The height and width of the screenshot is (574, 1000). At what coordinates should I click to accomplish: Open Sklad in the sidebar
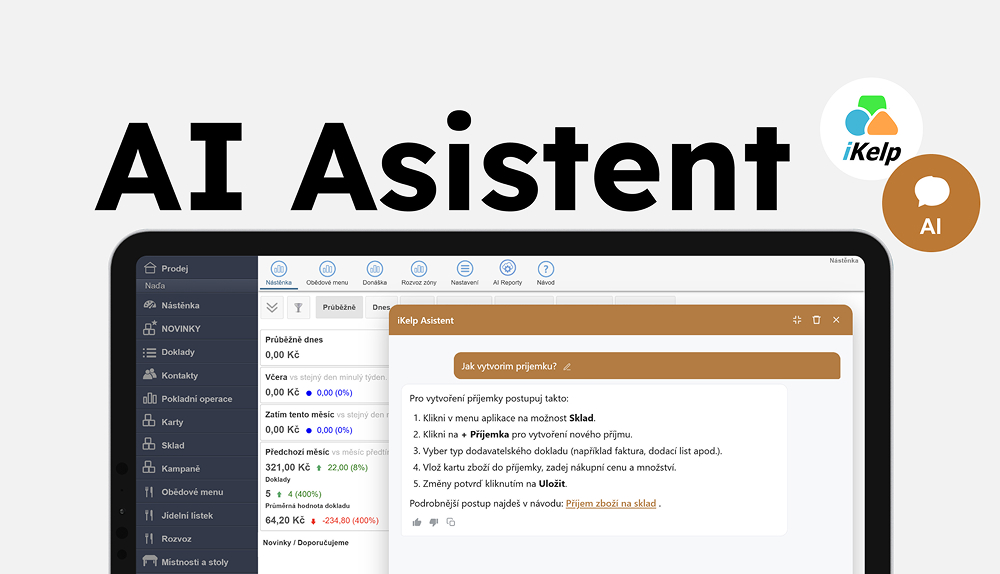196,445
